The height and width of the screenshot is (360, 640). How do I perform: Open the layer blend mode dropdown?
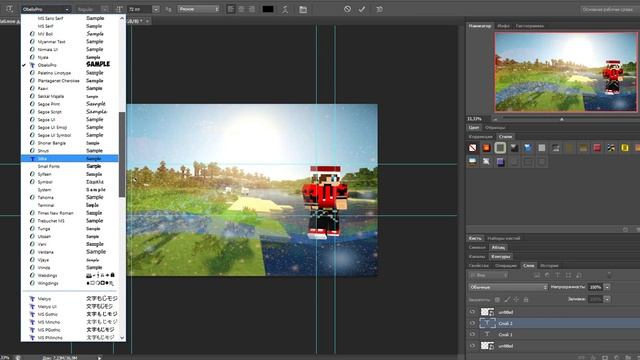pos(508,287)
